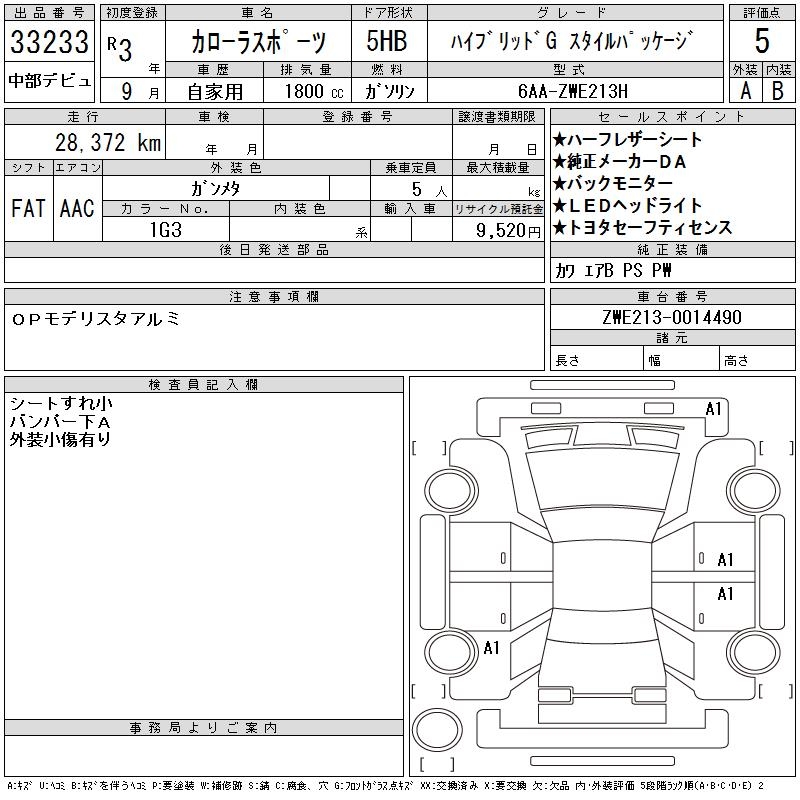Screen dimensions: 800x800
Task: Click the car name カローラスポーツ
Action: coord(258,42)
